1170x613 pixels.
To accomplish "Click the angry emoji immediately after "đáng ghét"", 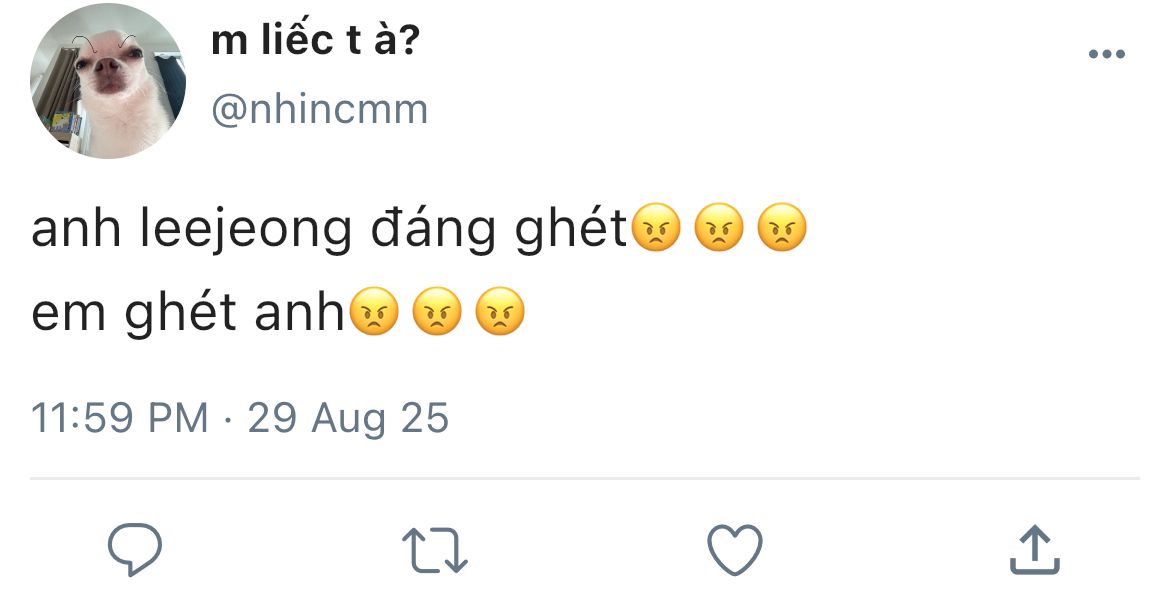I will (x=656, y=229).
